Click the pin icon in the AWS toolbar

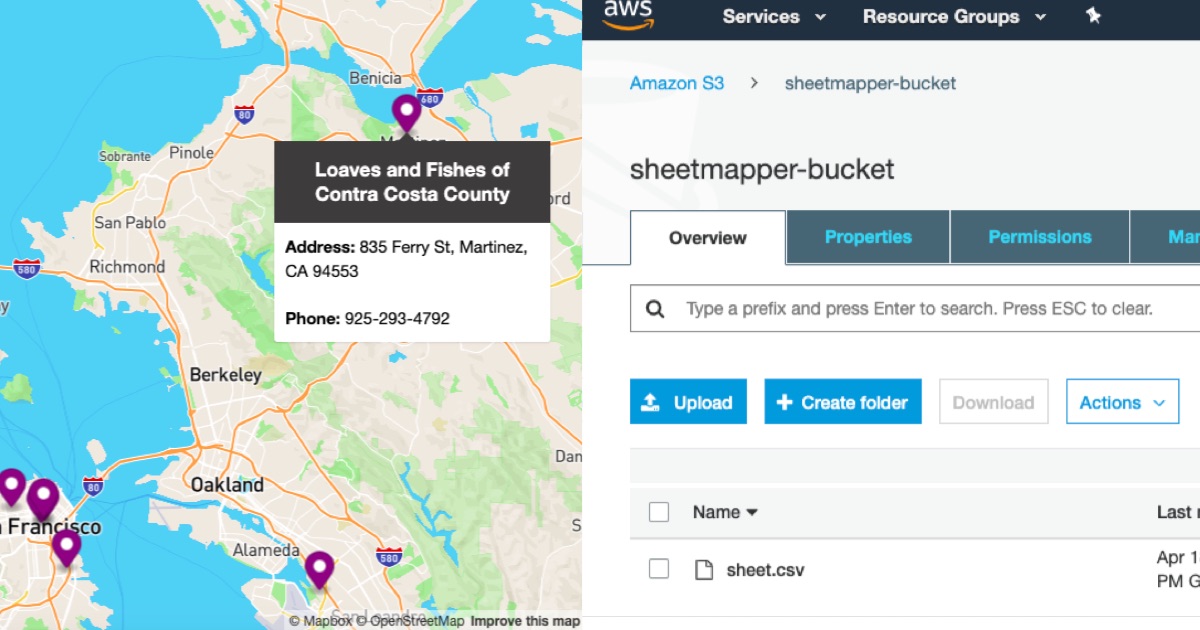click(1093, 16)
